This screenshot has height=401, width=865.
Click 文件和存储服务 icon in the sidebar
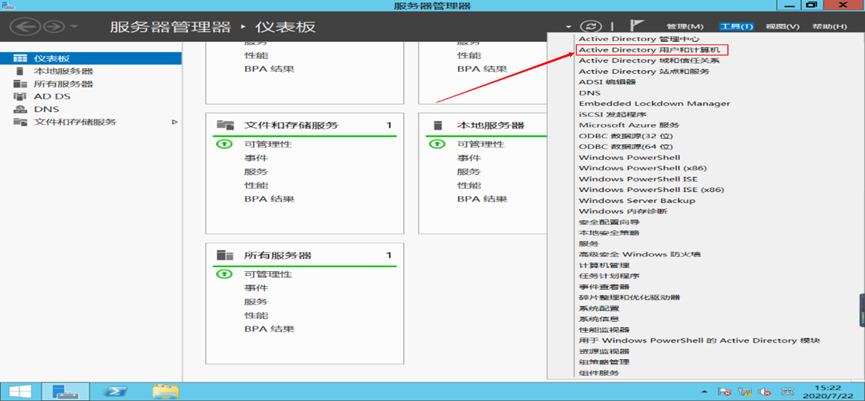[20, 122]
